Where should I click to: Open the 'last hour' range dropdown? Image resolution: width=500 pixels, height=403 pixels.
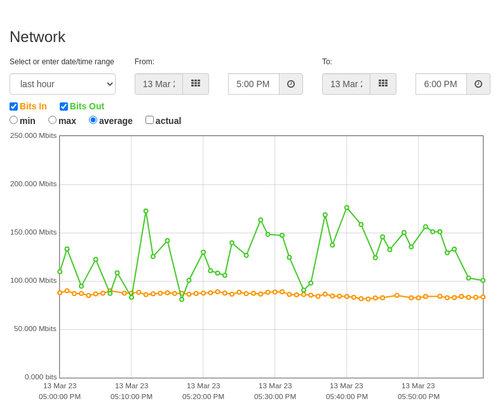click(63, 84)
